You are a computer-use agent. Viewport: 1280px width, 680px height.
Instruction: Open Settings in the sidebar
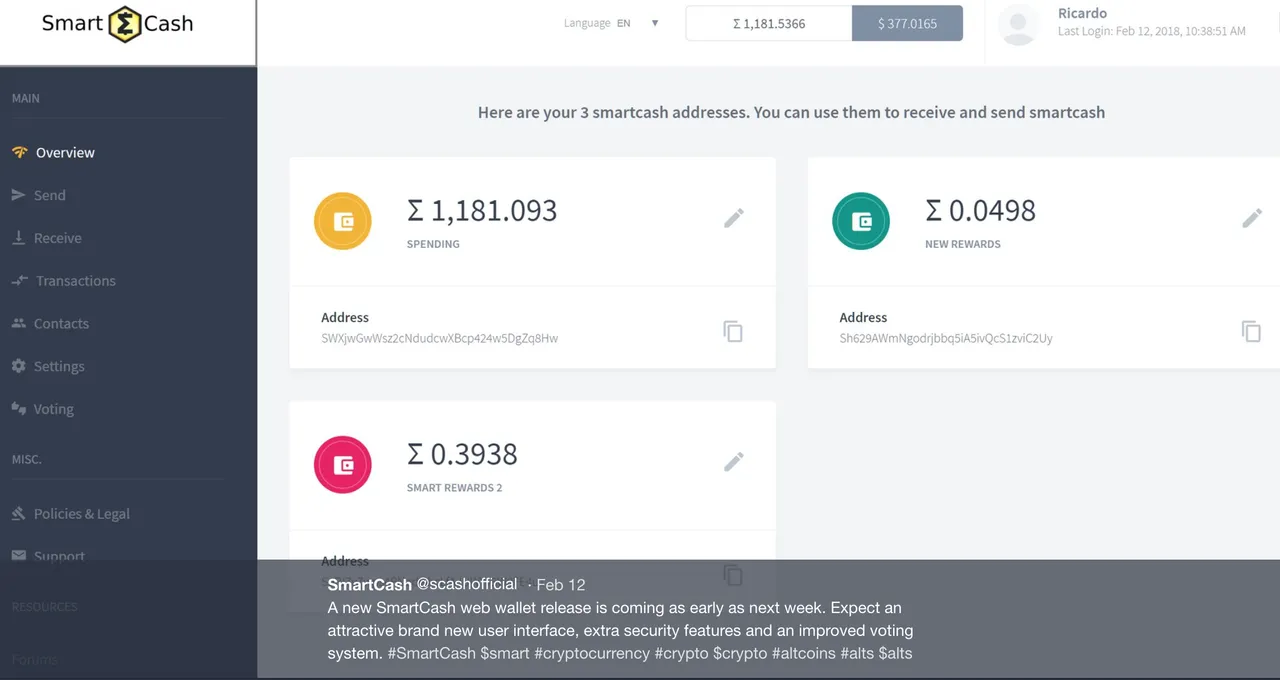point(59,367)
